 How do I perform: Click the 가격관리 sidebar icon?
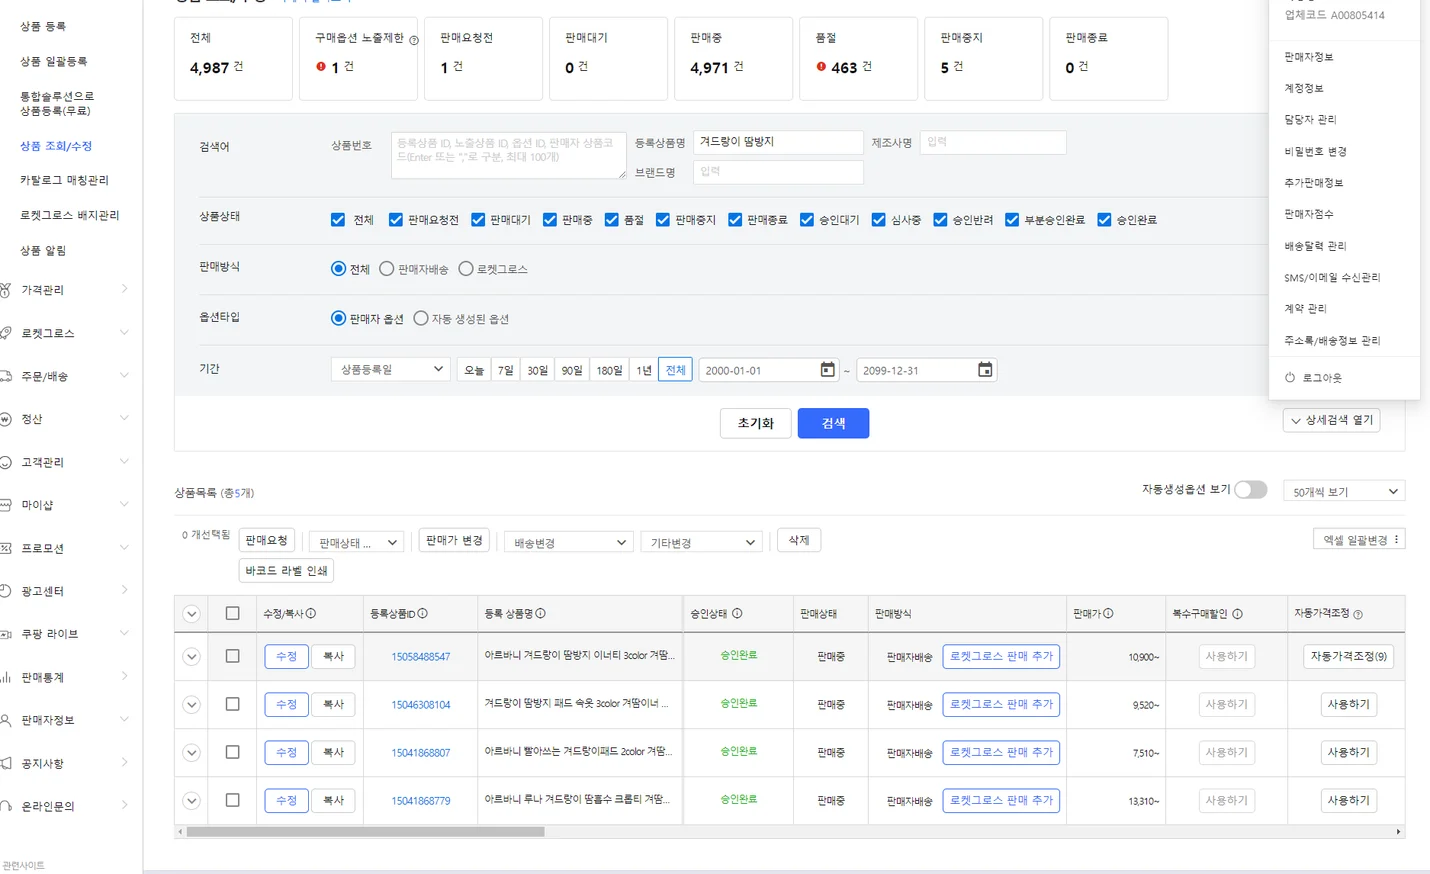(x=5, y=290)
